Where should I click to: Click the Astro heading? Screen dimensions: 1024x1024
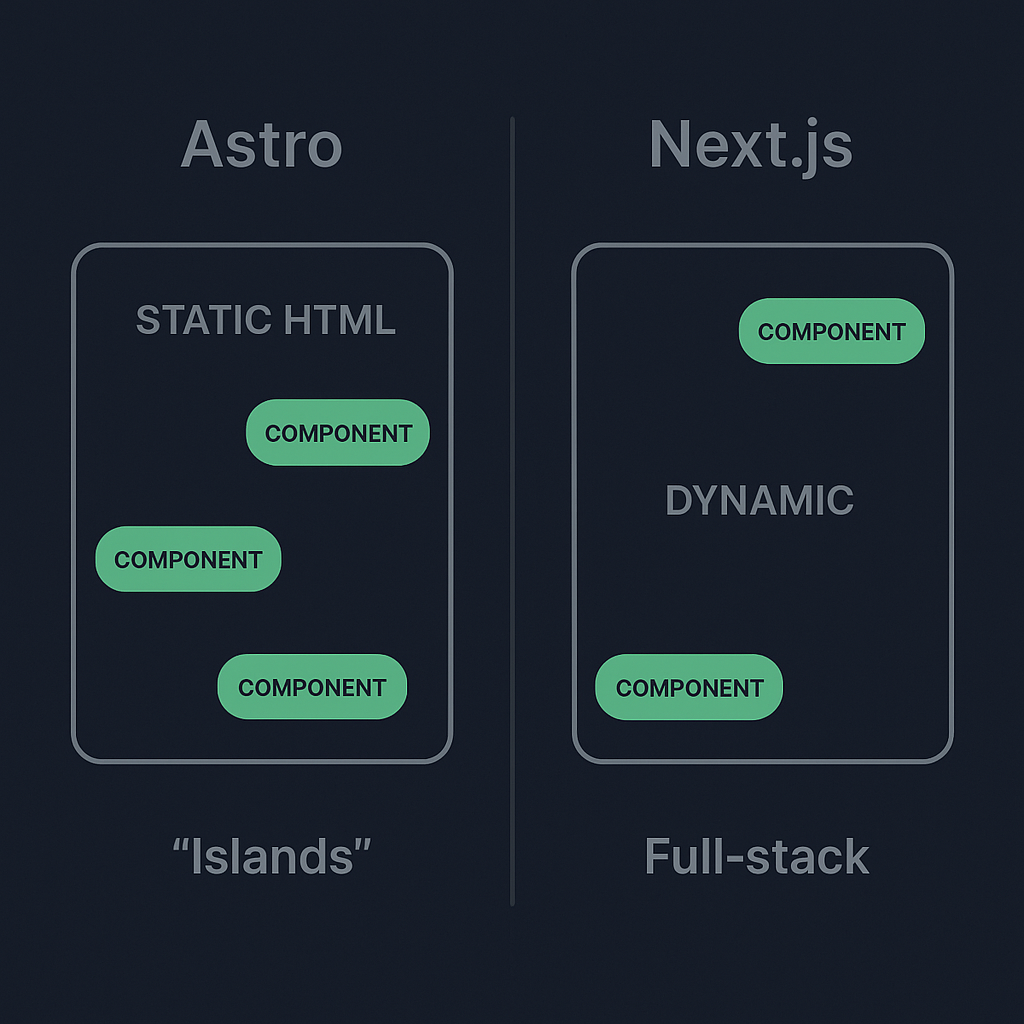pyautogui.click(x=261, y=144)
